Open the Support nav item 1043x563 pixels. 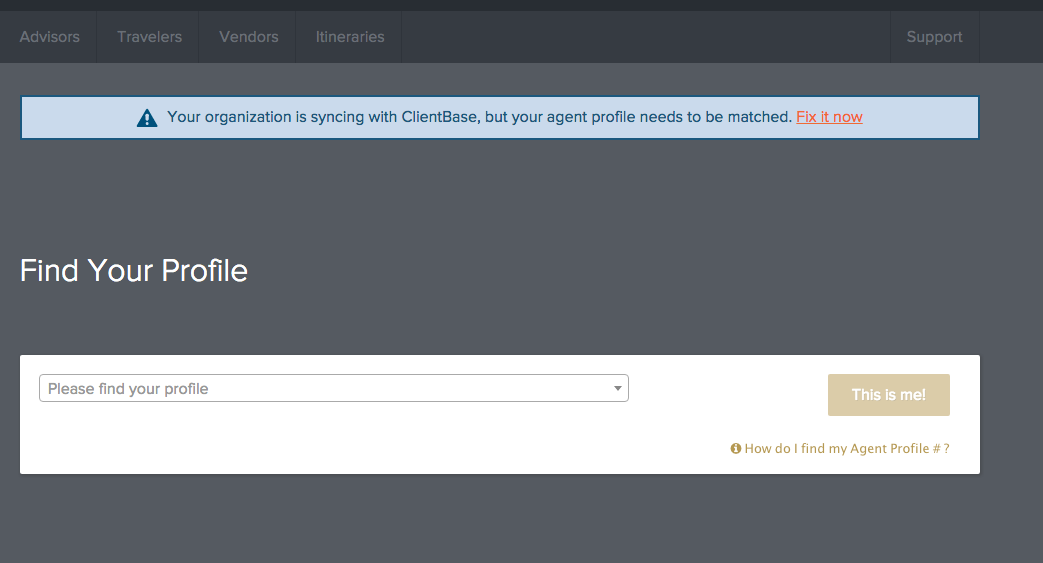pyautogui.click(x=934, y=37)
